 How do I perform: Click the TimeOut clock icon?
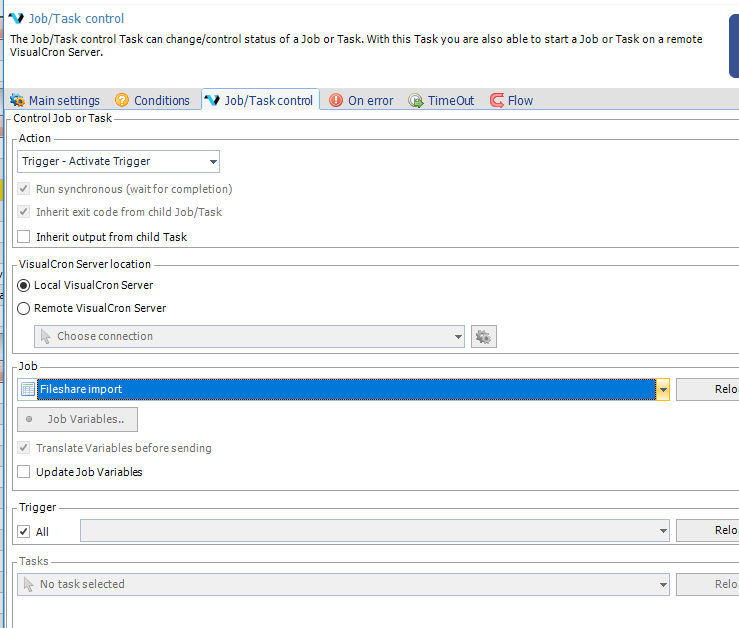tap(416, 101)
